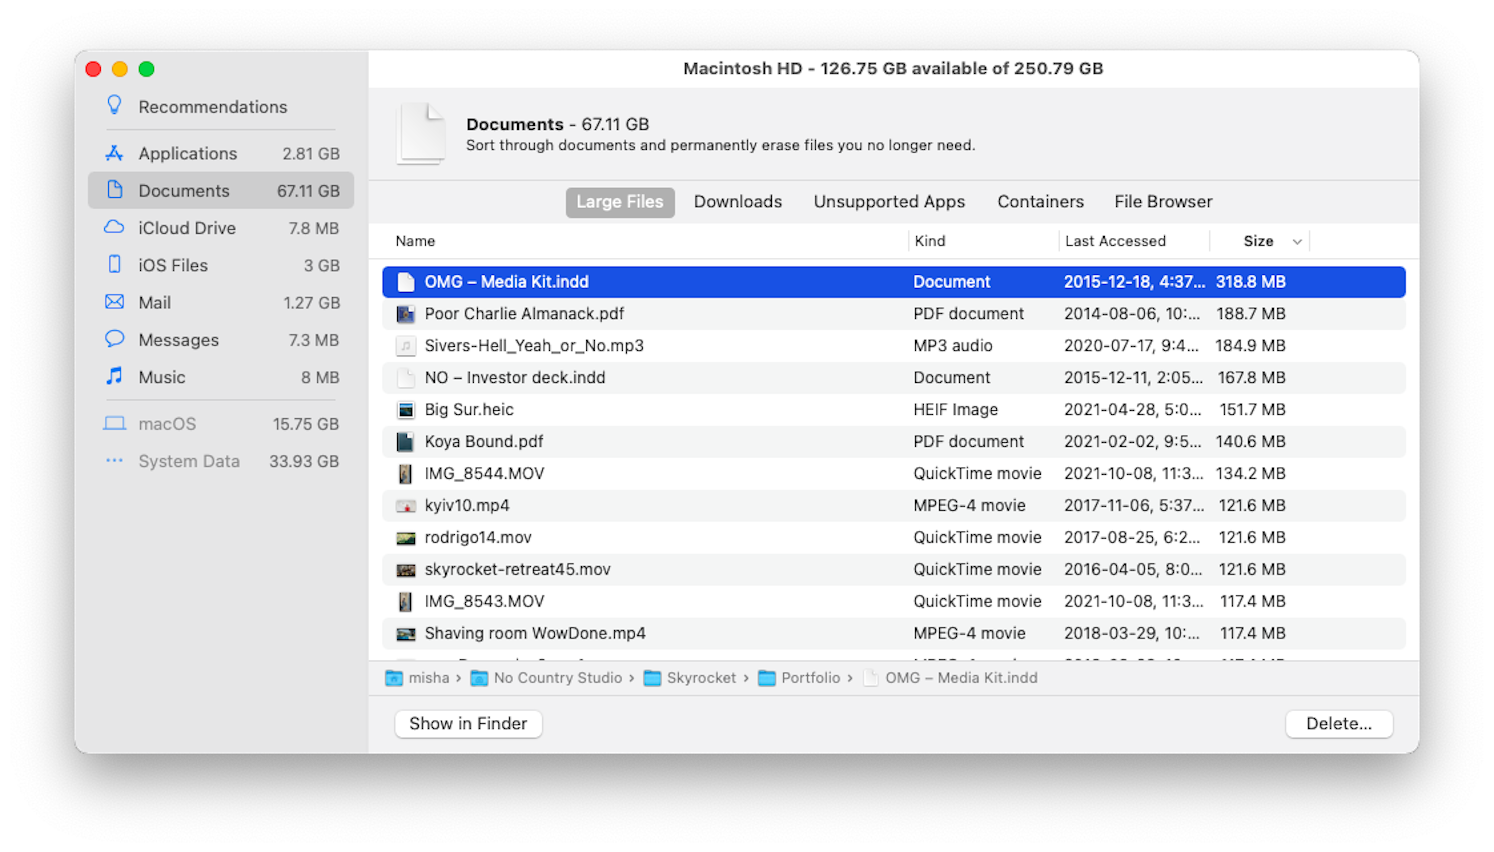This screenshot has width=1494, height=852.
Task: Click Skyrocket folder icon in path bar
Action: 652,678
